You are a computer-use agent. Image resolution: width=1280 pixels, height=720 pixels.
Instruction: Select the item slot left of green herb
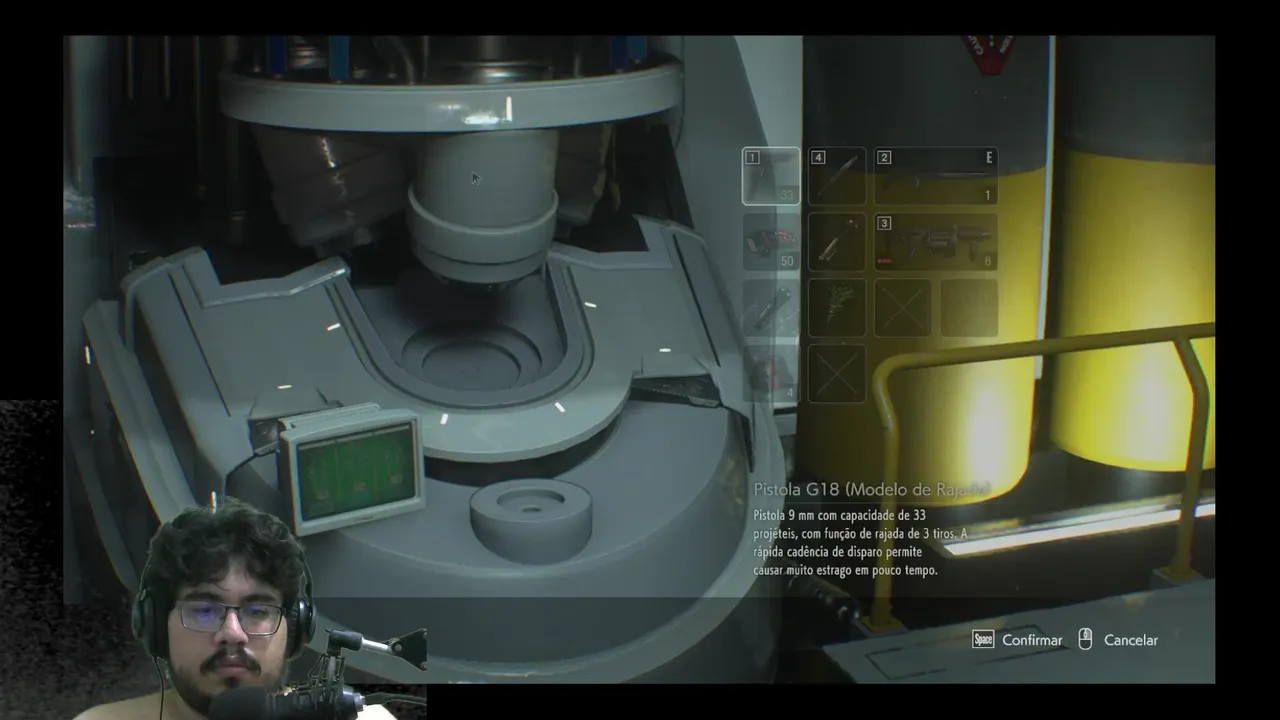(x=771, y=308)
